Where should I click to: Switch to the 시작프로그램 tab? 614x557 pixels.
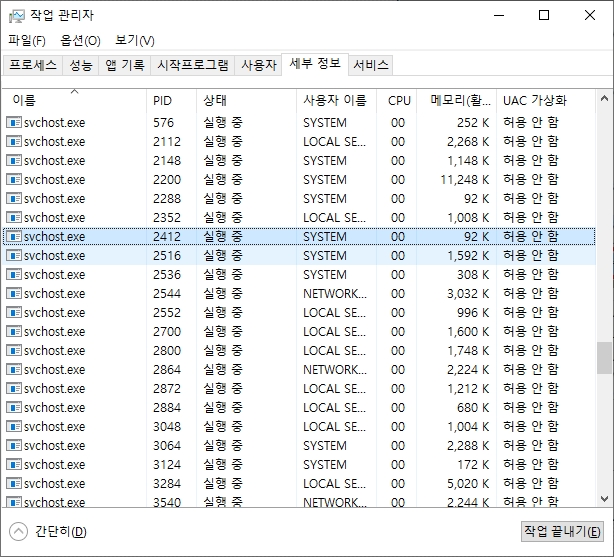pos(193,65)
